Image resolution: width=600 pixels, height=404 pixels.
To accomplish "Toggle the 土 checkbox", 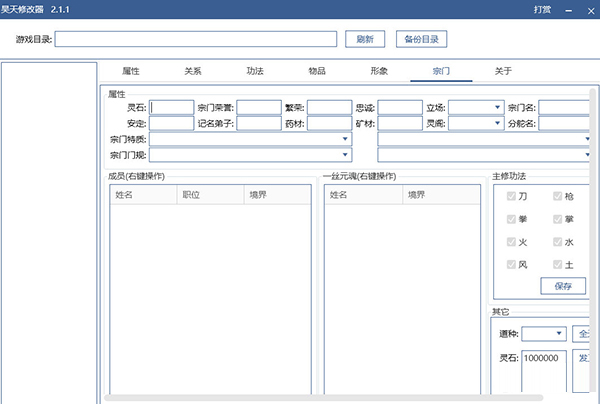I will click(558, 264).
